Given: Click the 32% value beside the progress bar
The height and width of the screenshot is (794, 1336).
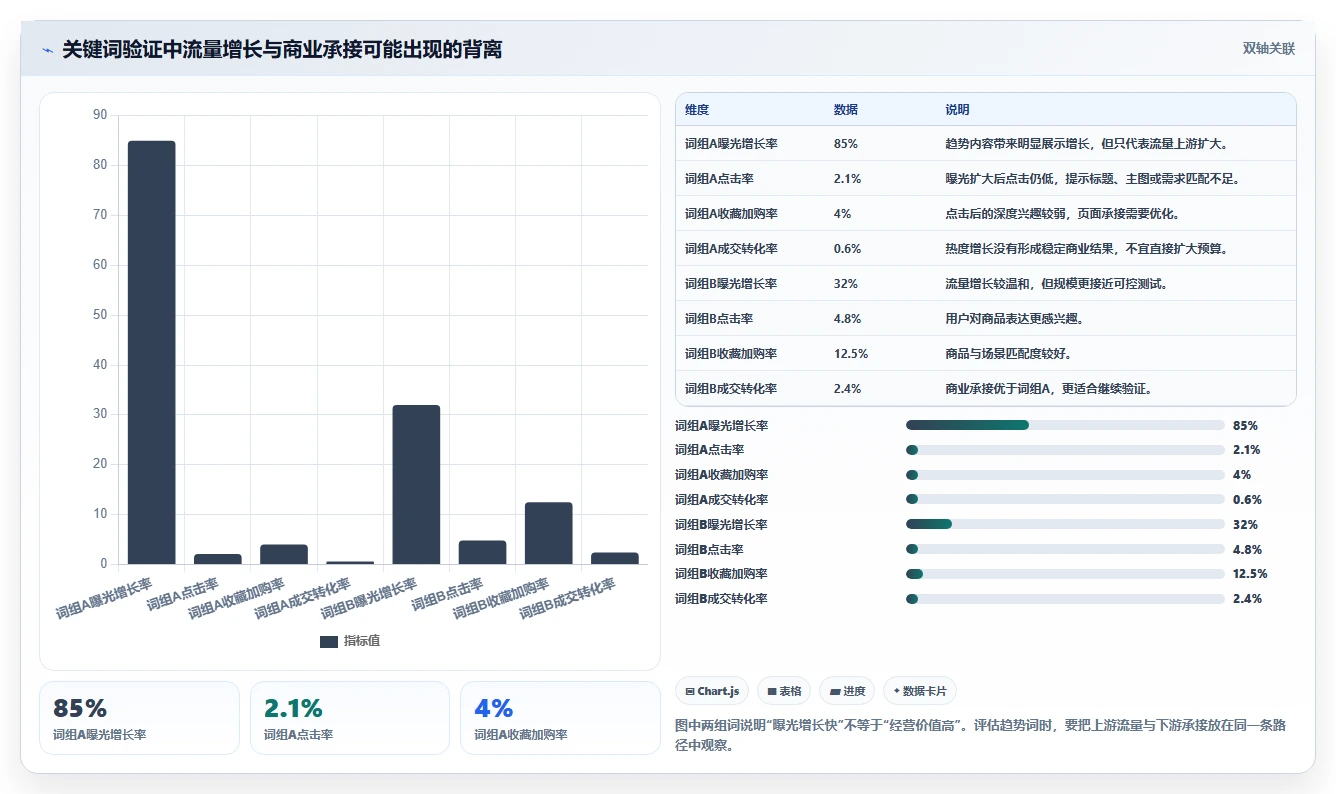Looking at the screenshot, I should pos(1245,524).
